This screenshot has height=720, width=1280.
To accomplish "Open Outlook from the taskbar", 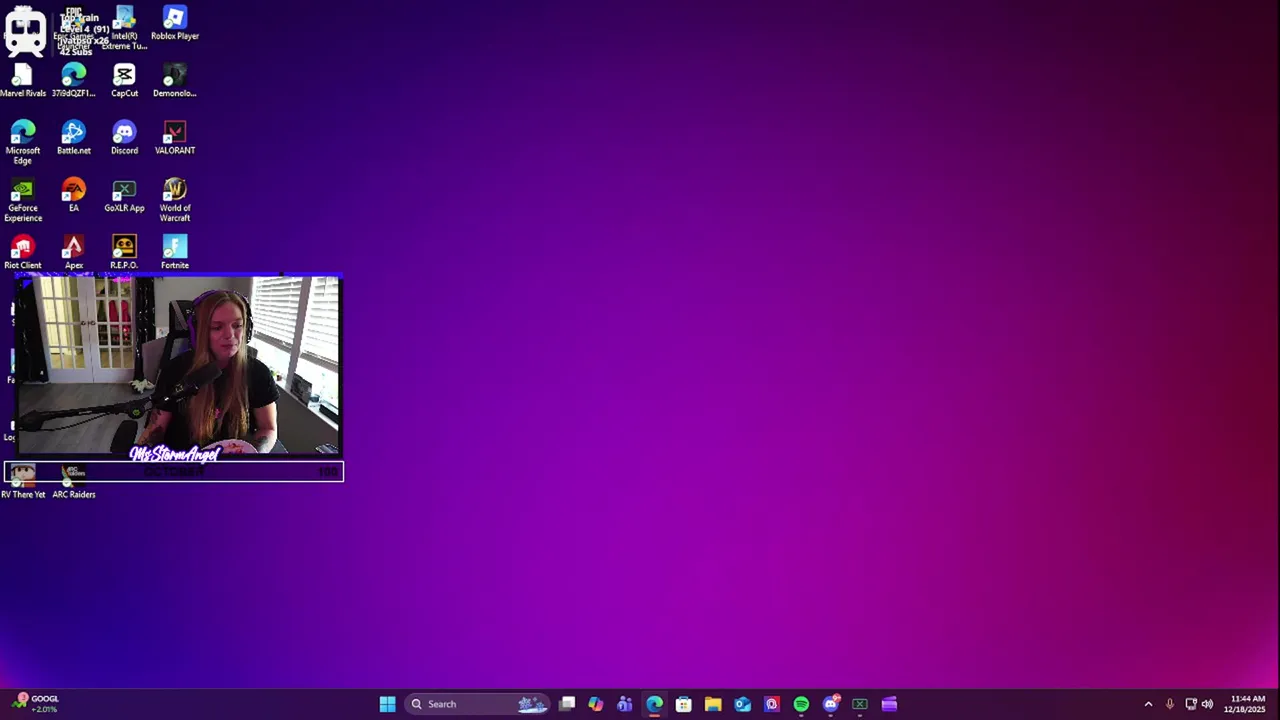I will coord(742,704).
